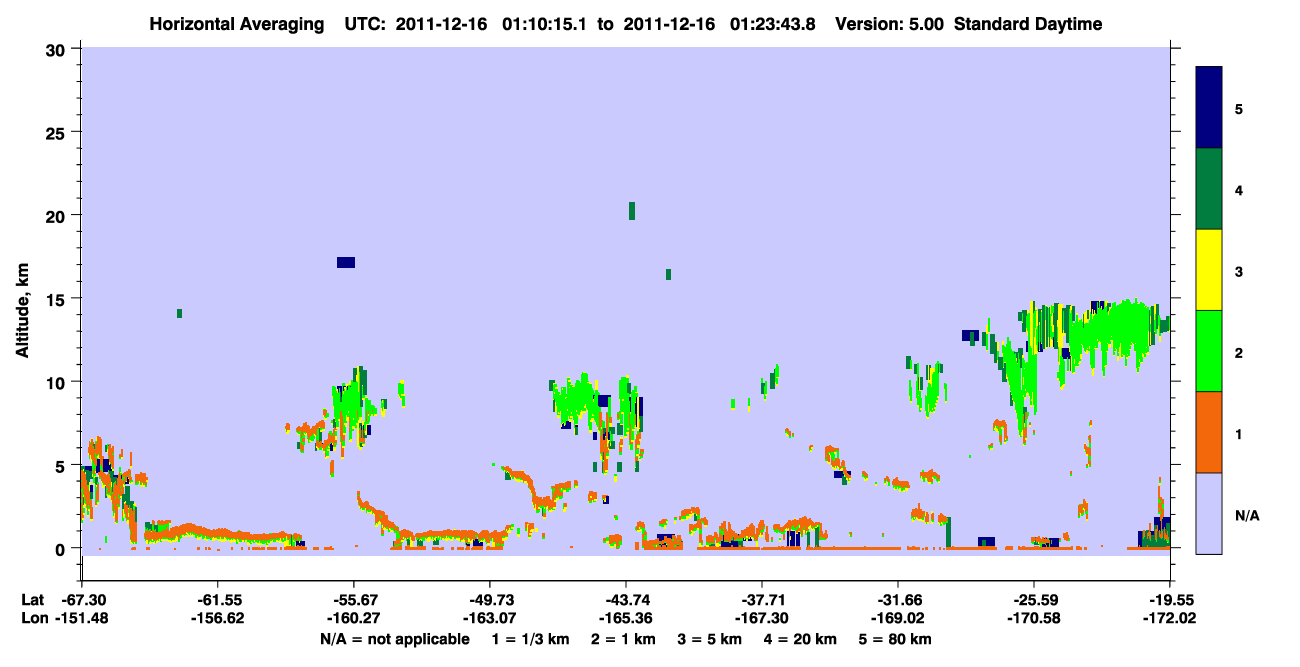Click latitude value -61.55
The height and width of the screenshot is (667, 1300).
tap(217, 600)
